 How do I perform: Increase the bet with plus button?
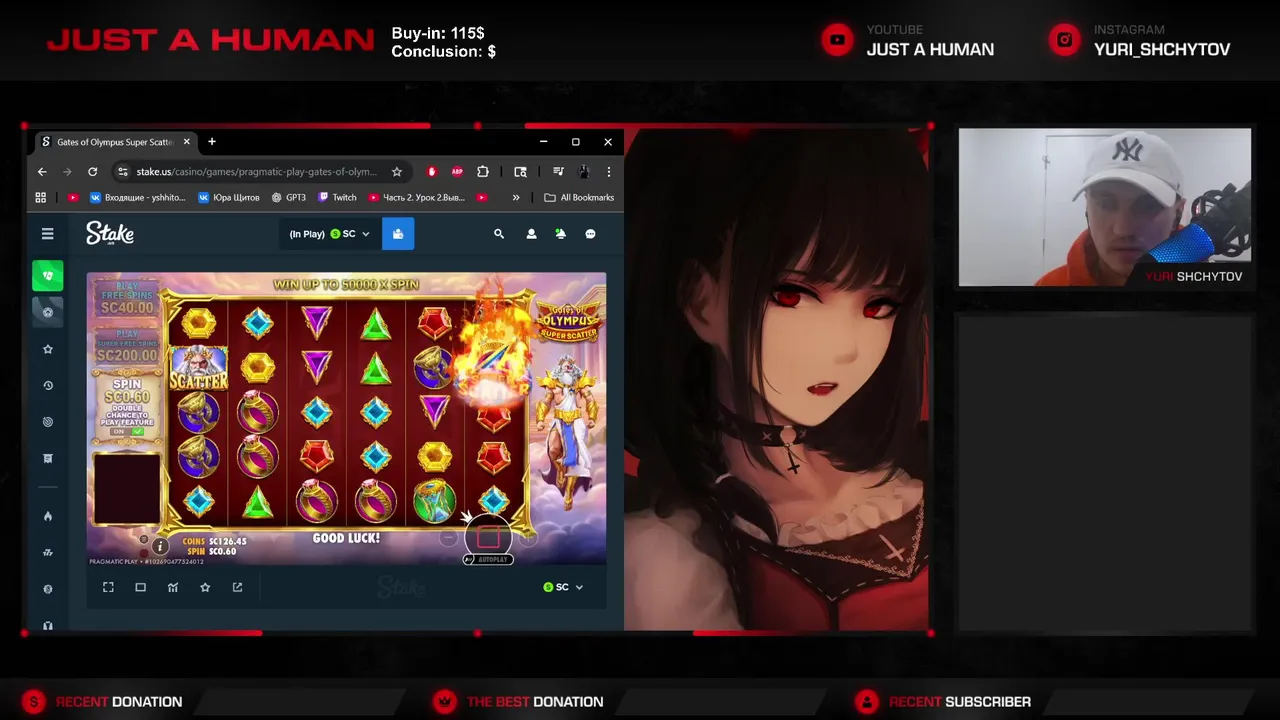point(527,539)
